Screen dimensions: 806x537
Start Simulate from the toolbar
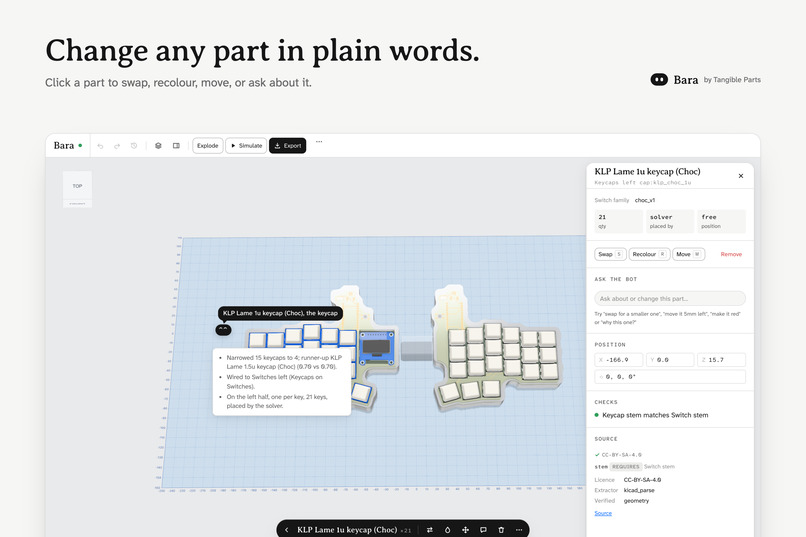click(x=246, y=146)
